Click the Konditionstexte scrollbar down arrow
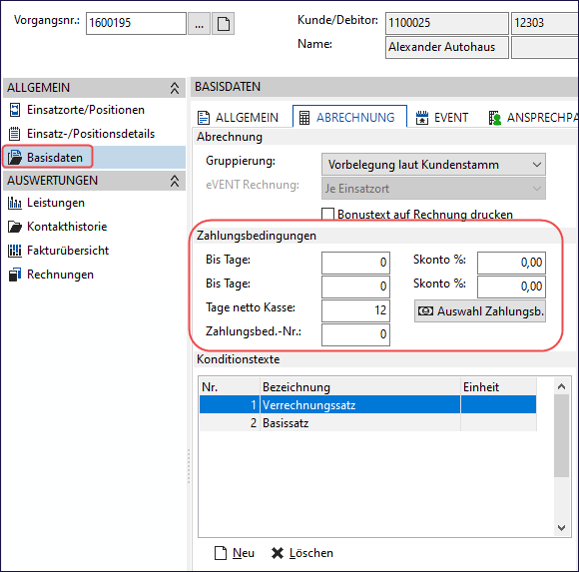579x572 pixels. click(561, 528)
